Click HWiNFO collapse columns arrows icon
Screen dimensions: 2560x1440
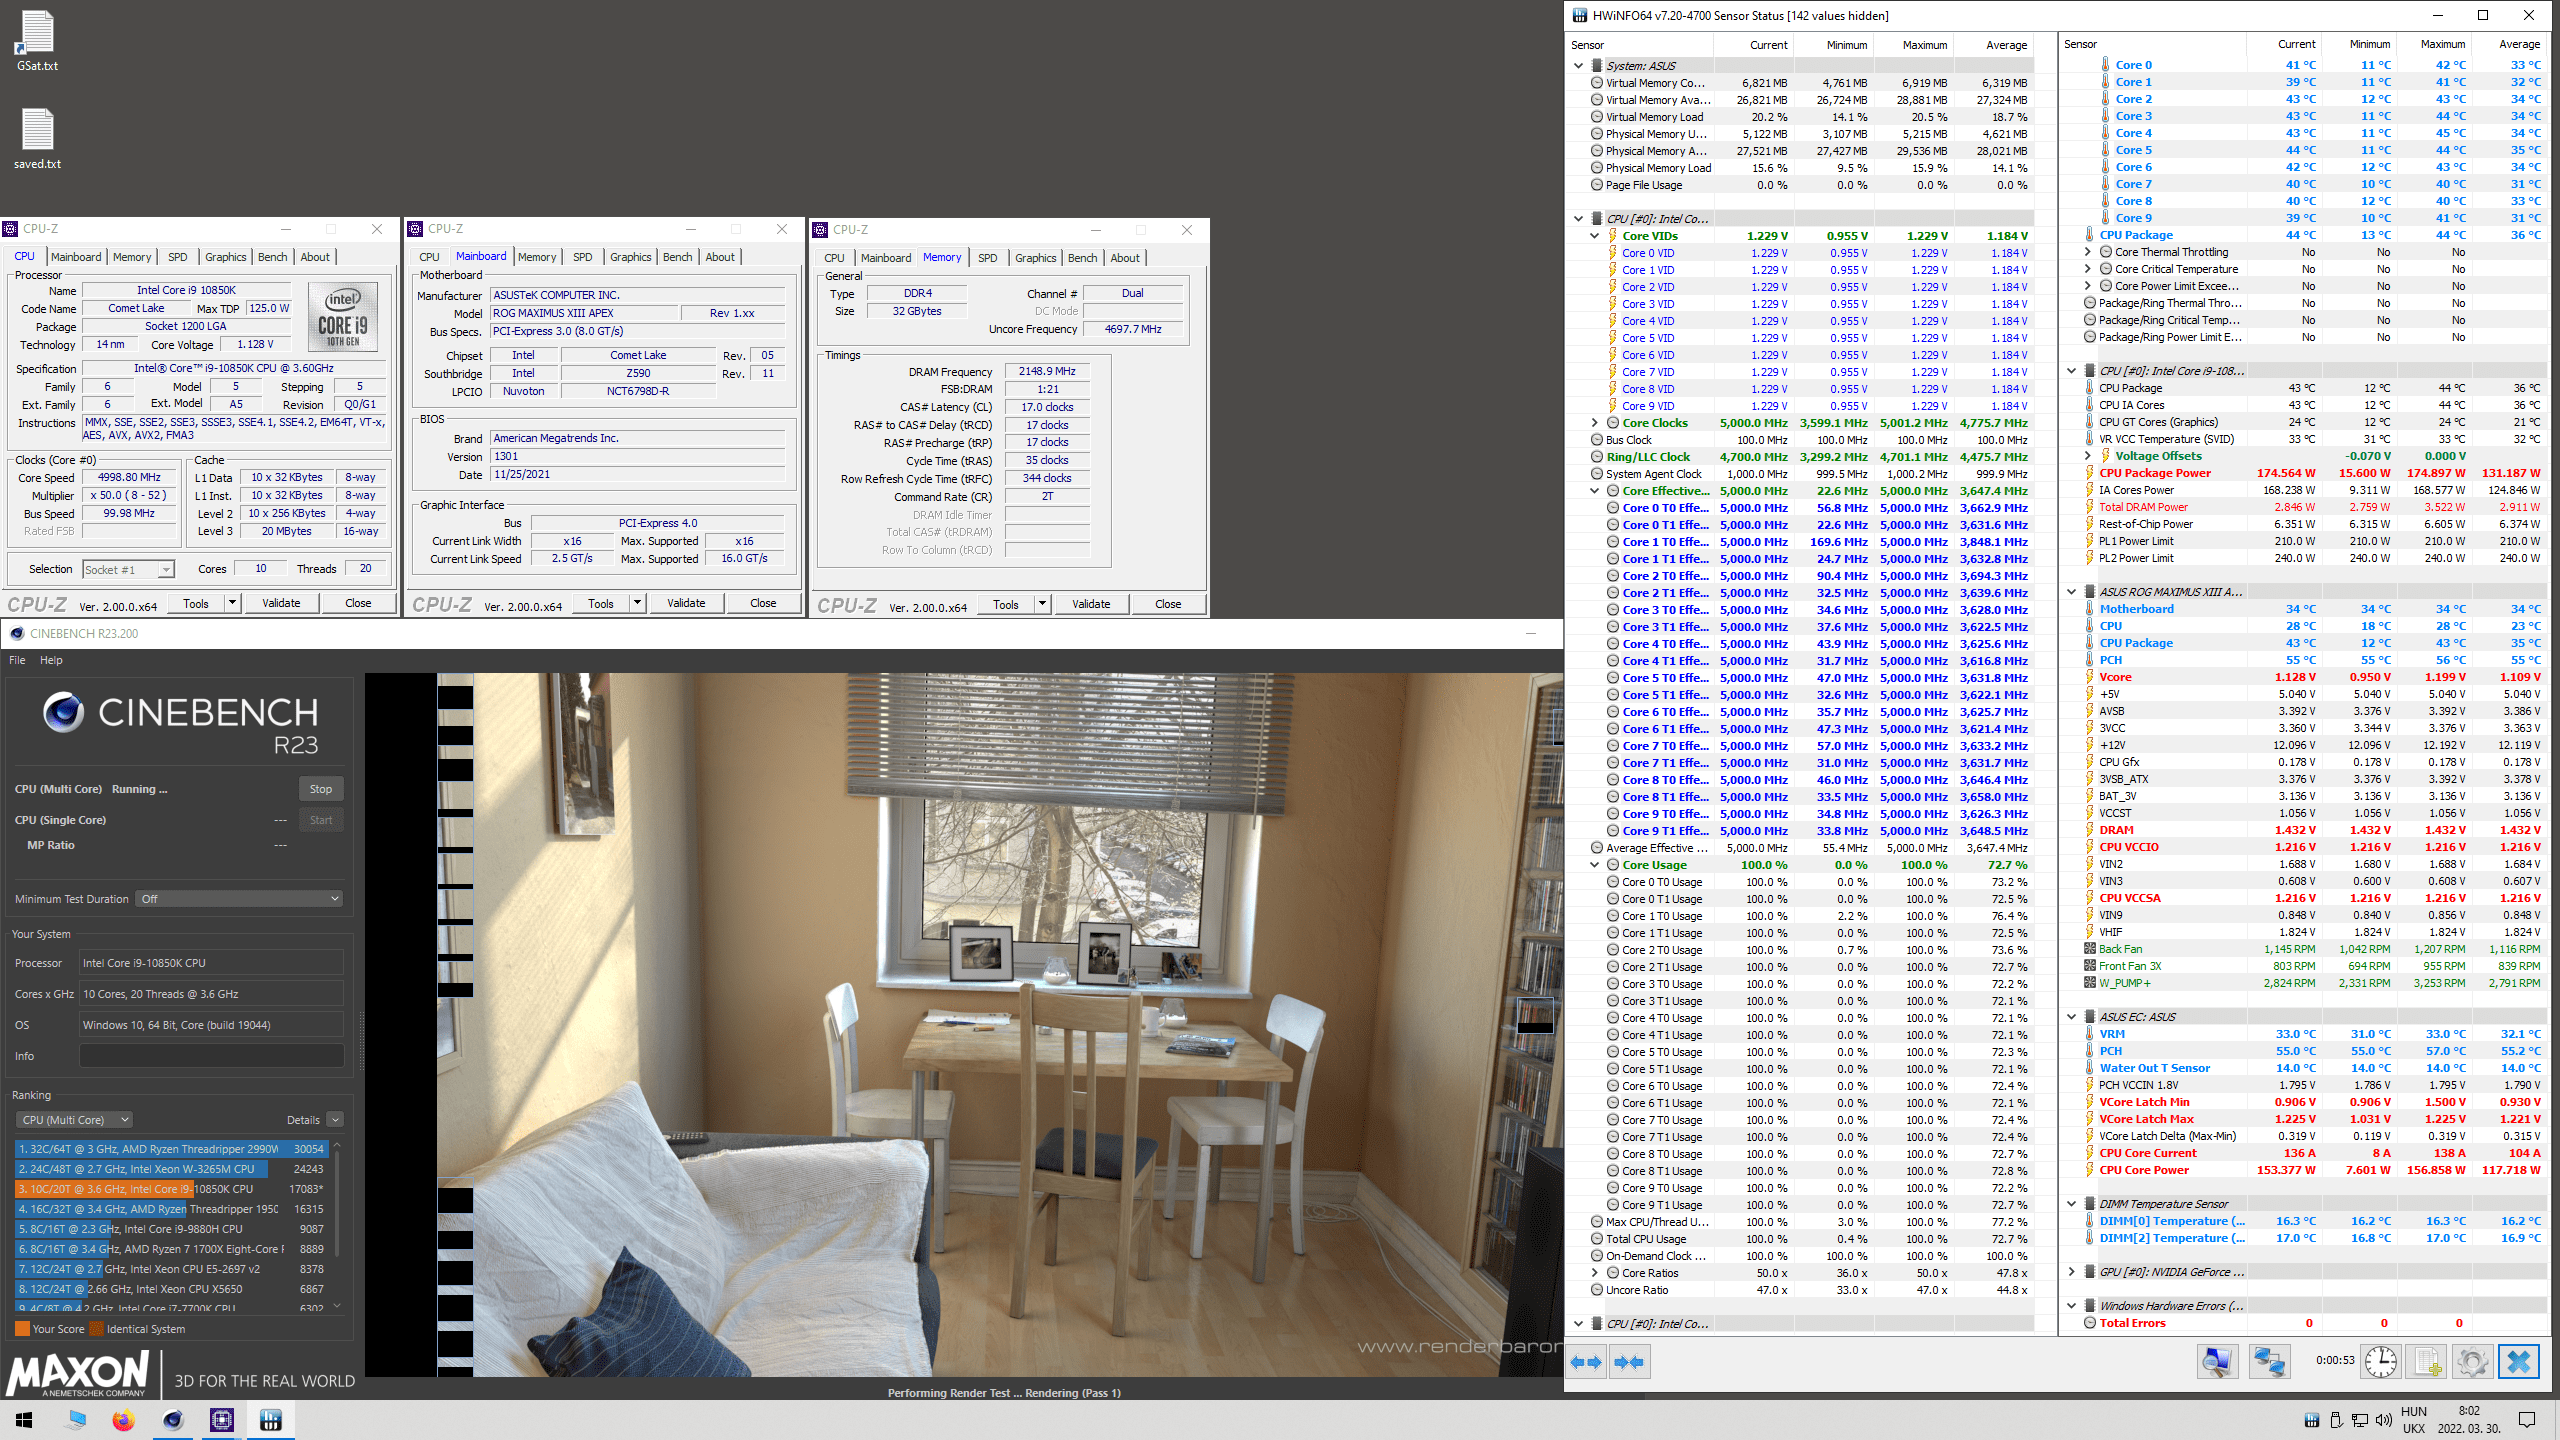(1630, 1362)
